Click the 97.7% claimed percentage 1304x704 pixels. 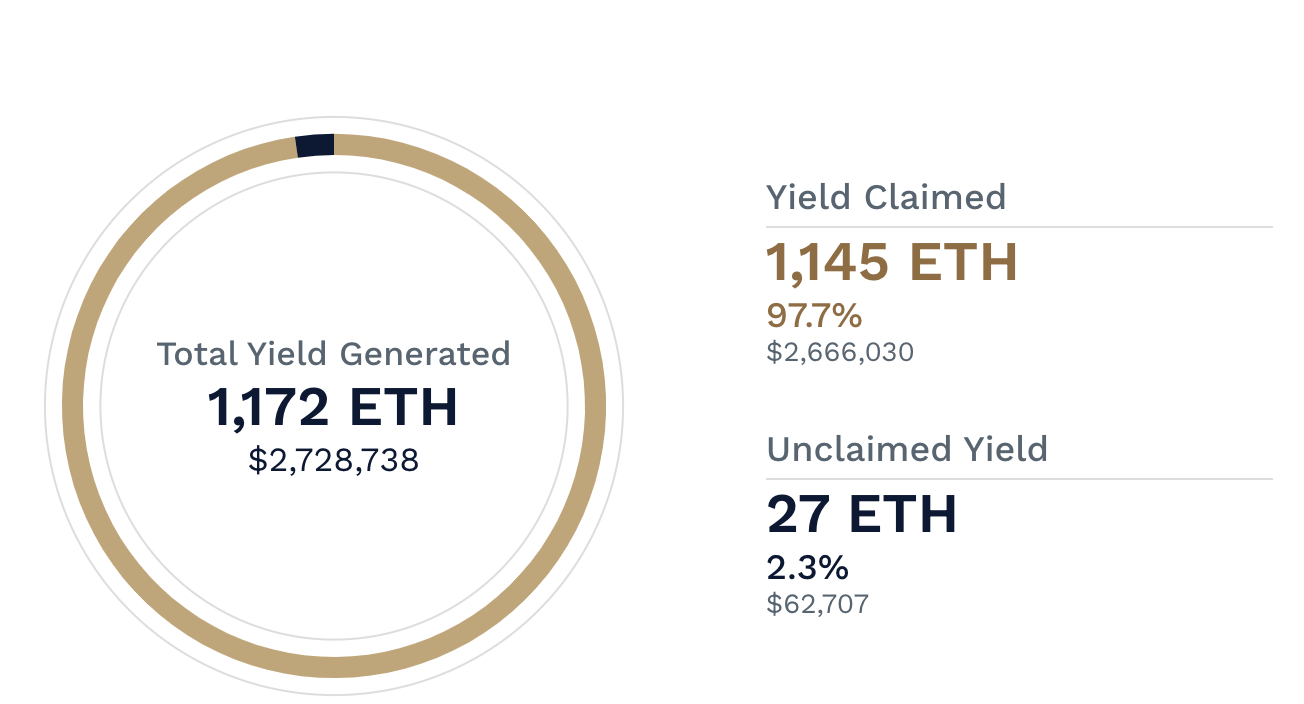[x=814, y=316]
